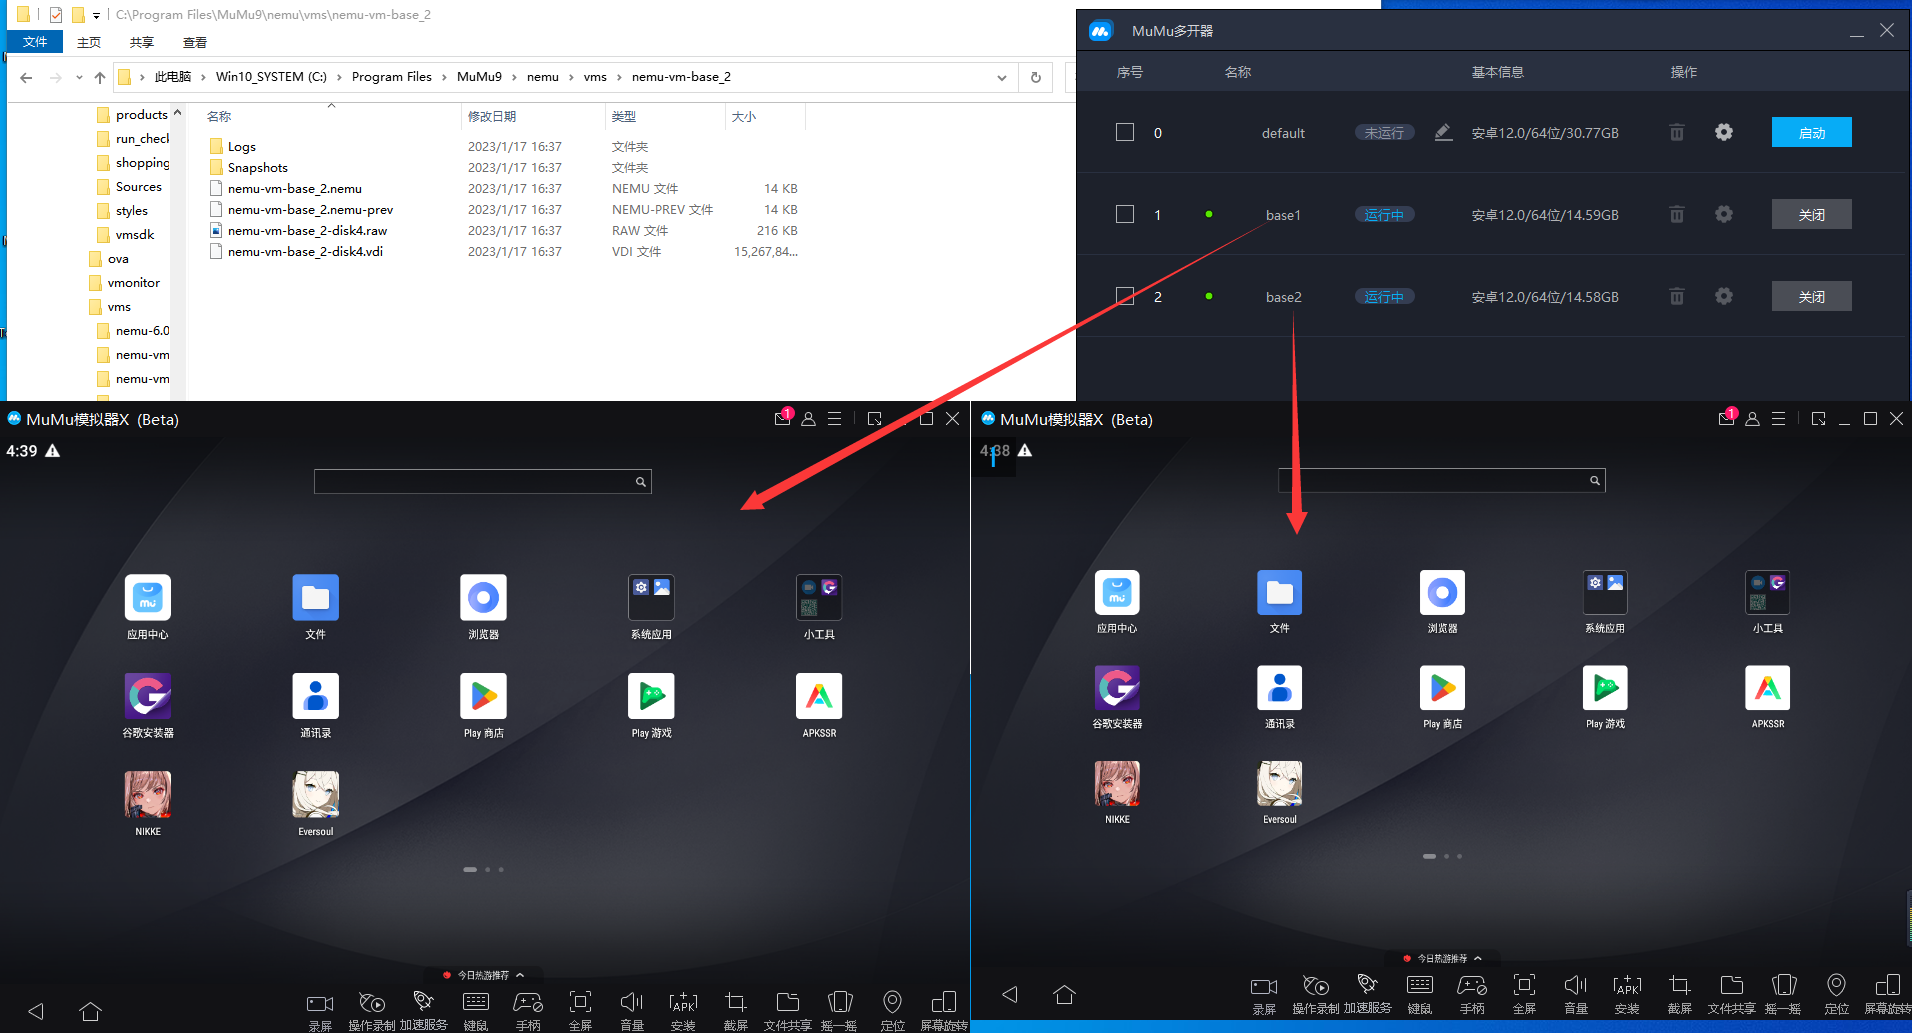The height and width of the screenshot is (1033, 1912).
Task: Launch 谷歌安装器 in left emulator
Action: click(x=148, y=696)
